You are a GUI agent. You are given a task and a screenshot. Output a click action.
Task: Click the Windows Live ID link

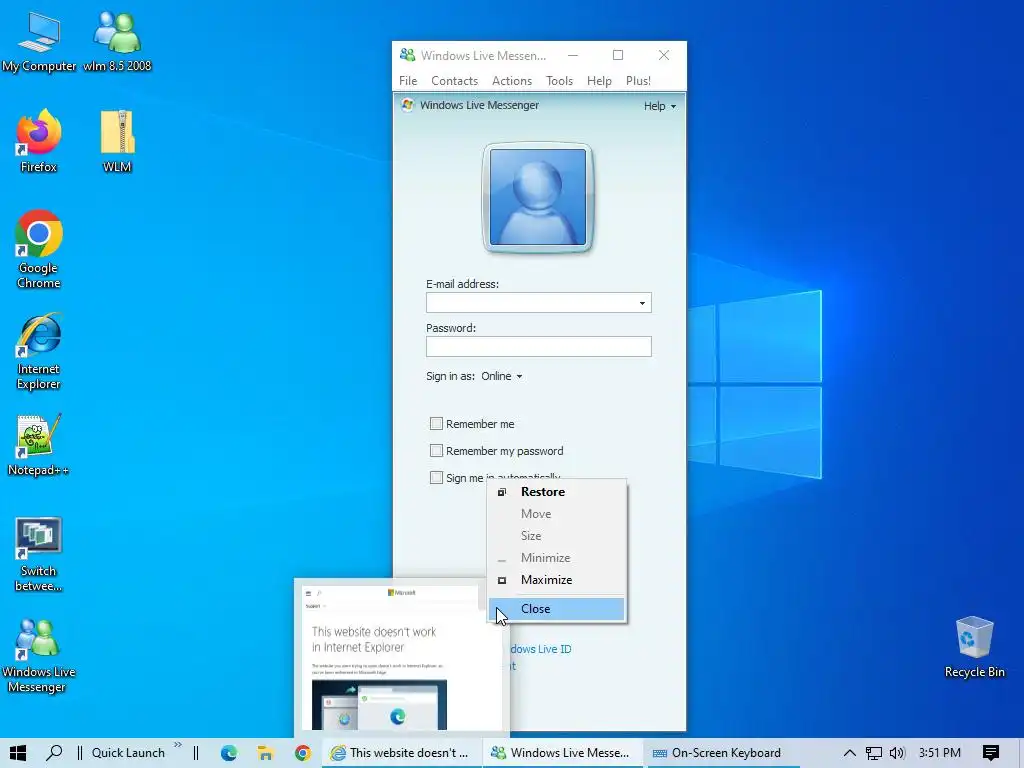(x=540, y=649)
